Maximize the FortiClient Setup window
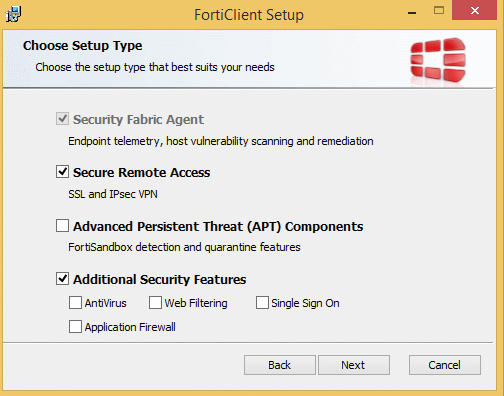This screenshot has height=396, width=504. coord(439,11)
